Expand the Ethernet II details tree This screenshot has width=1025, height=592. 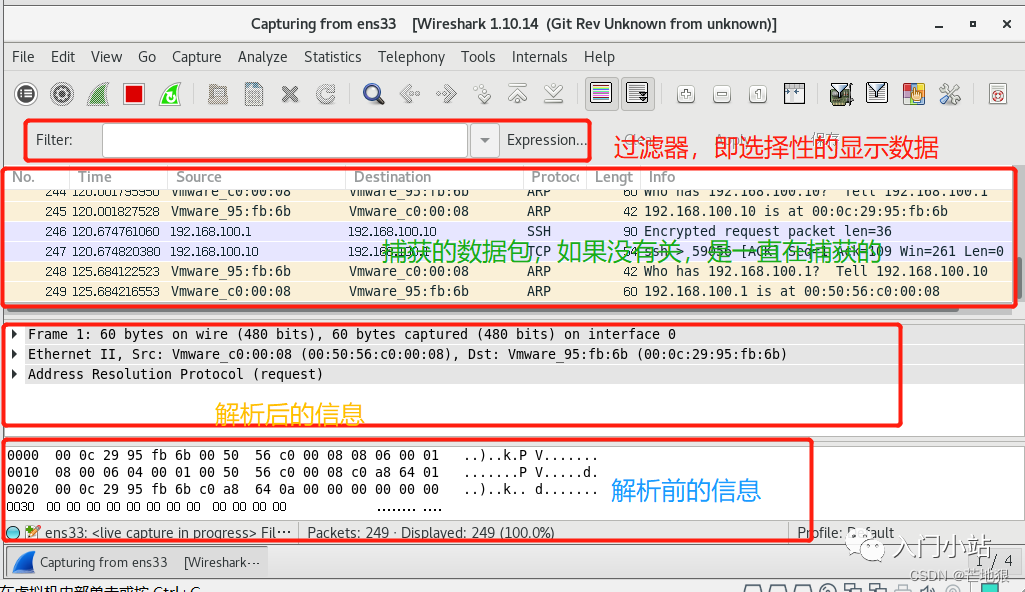14,354
